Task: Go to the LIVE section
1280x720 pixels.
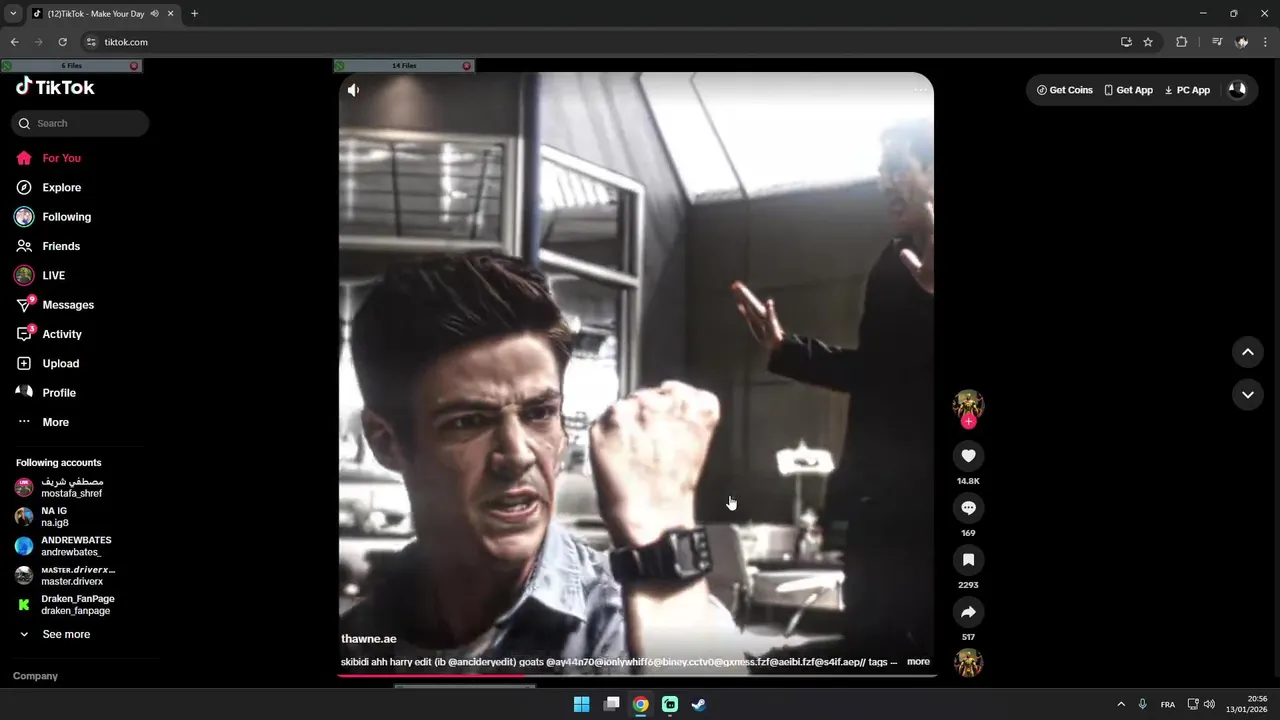Action: (x=40, y=275)
